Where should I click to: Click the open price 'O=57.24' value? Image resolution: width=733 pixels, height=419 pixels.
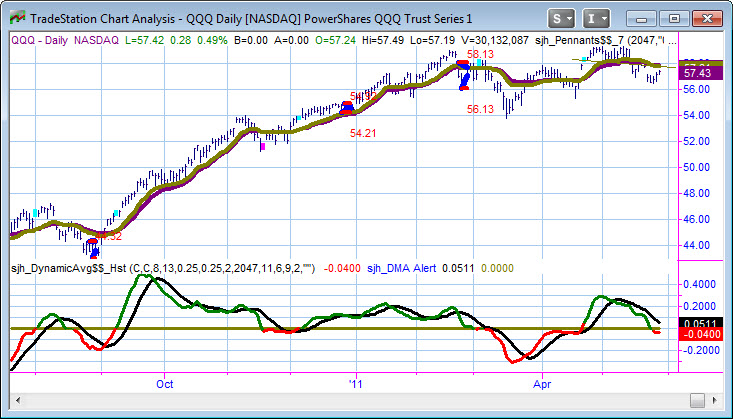(x=336, y=41)
